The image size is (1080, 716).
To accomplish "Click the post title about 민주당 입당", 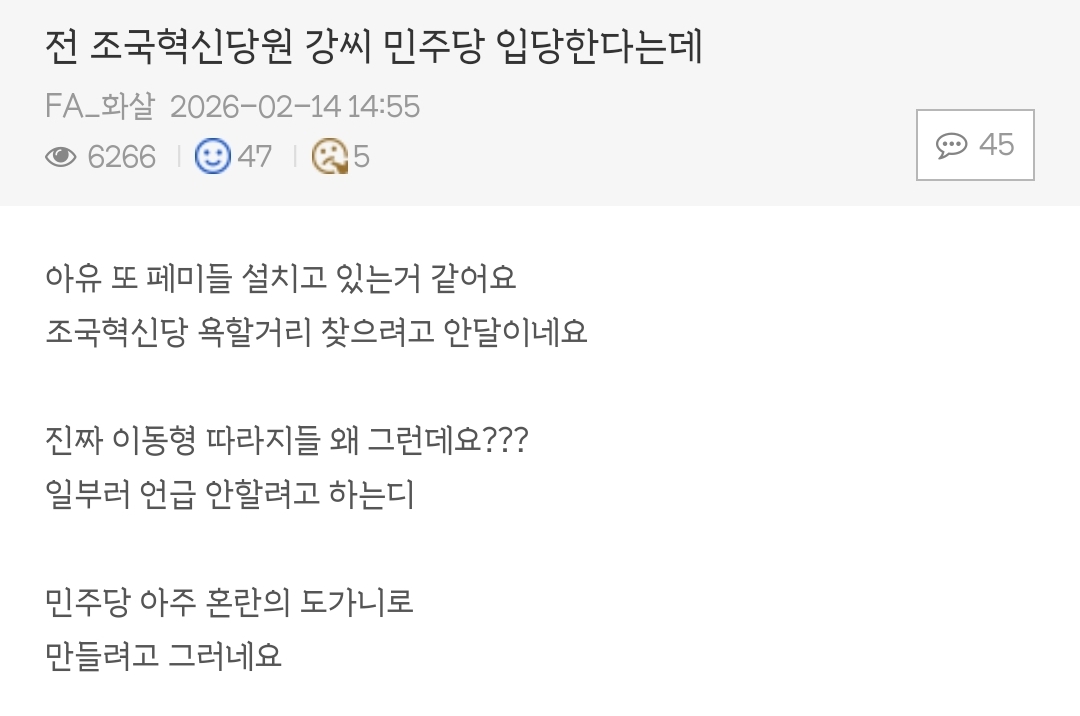I will (x=374, y=46).
